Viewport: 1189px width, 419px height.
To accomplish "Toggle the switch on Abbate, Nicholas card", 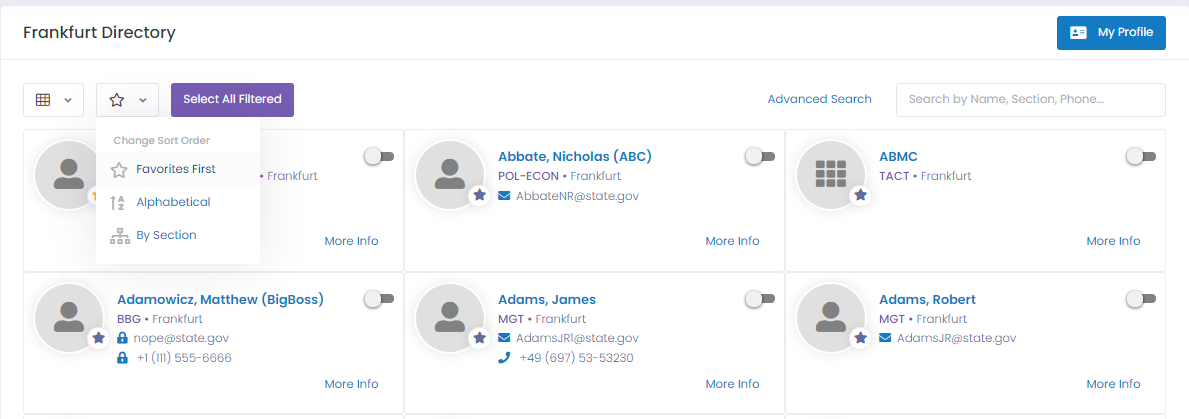I will point(760,156).
